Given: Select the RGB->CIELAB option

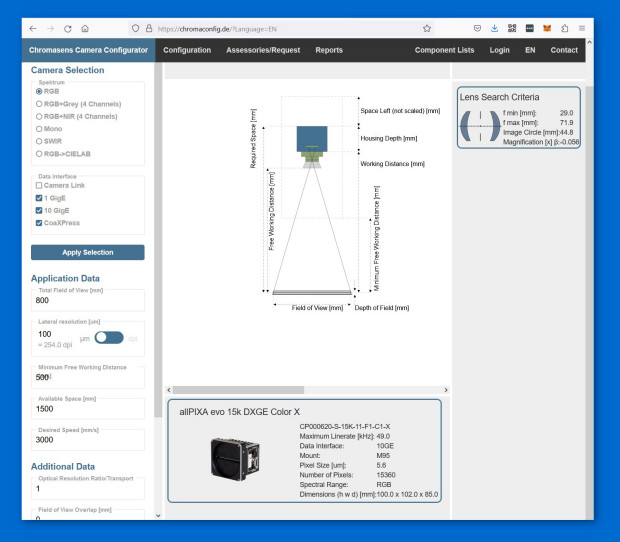Looking at the screenshot, I should click(x=39, y=154).
